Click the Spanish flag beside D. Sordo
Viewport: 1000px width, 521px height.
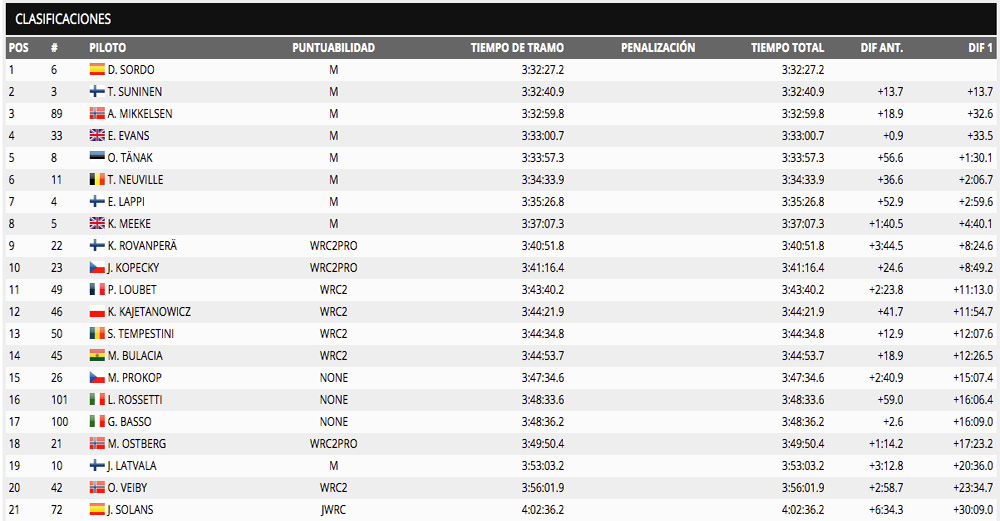97,70
